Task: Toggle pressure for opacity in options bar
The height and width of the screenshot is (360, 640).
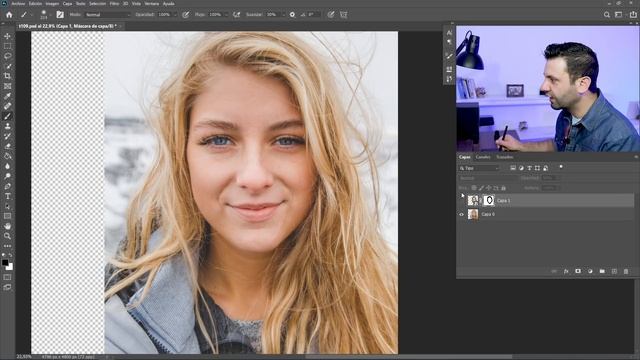Action: tap(186, 15)
